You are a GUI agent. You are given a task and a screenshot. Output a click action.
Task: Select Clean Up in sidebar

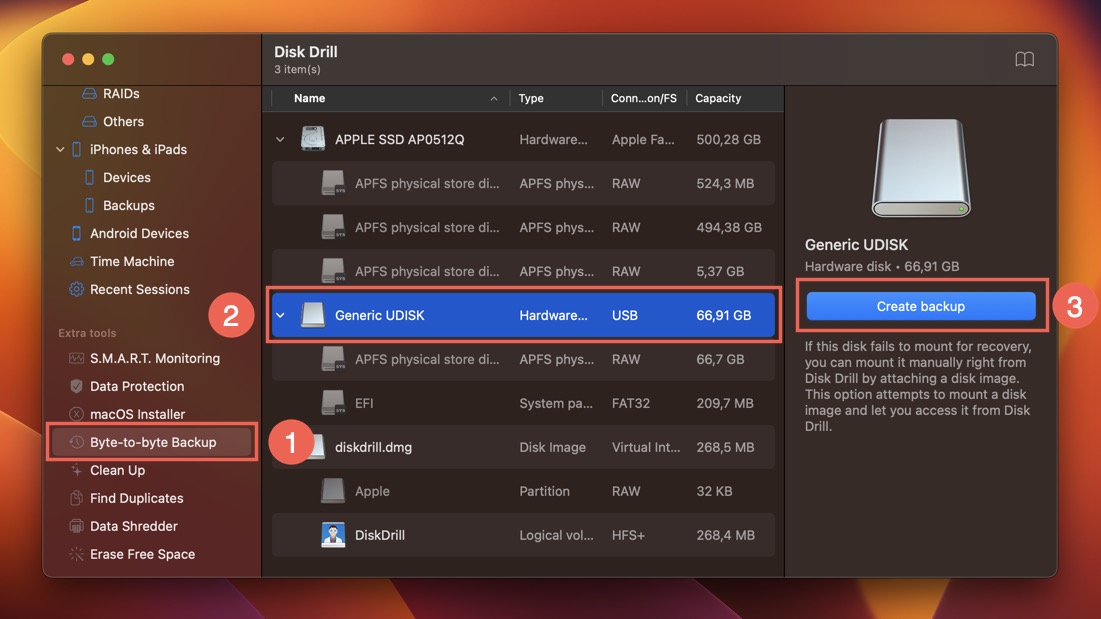click(117, 470)
